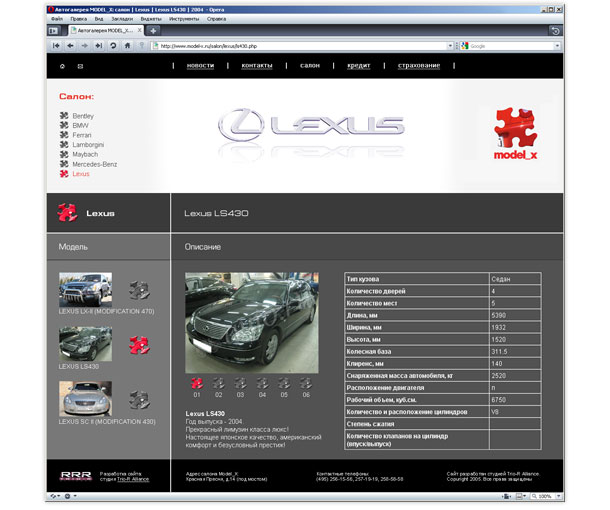Select photo 04 puzzle icon

(262, 384)
